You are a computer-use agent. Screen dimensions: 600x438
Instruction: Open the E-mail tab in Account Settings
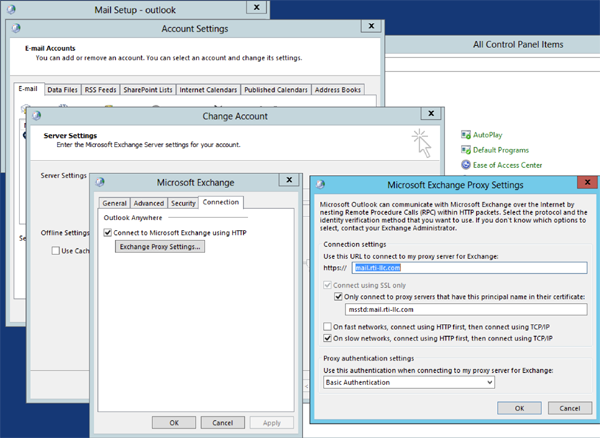(x=28, y=88)
